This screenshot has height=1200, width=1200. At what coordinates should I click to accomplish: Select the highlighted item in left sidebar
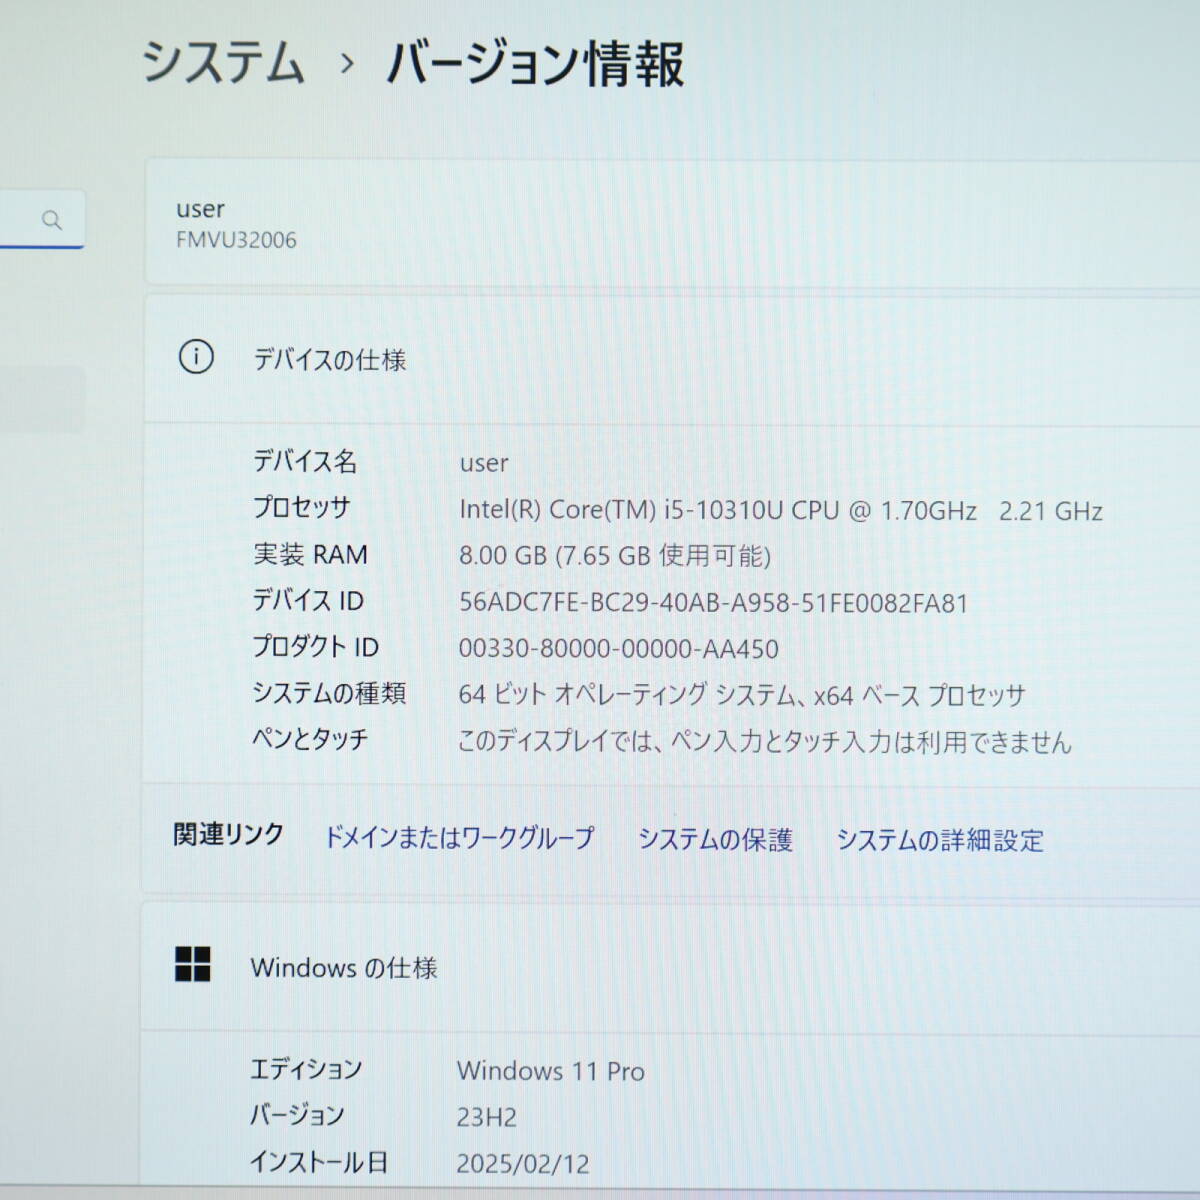(42, 399)
